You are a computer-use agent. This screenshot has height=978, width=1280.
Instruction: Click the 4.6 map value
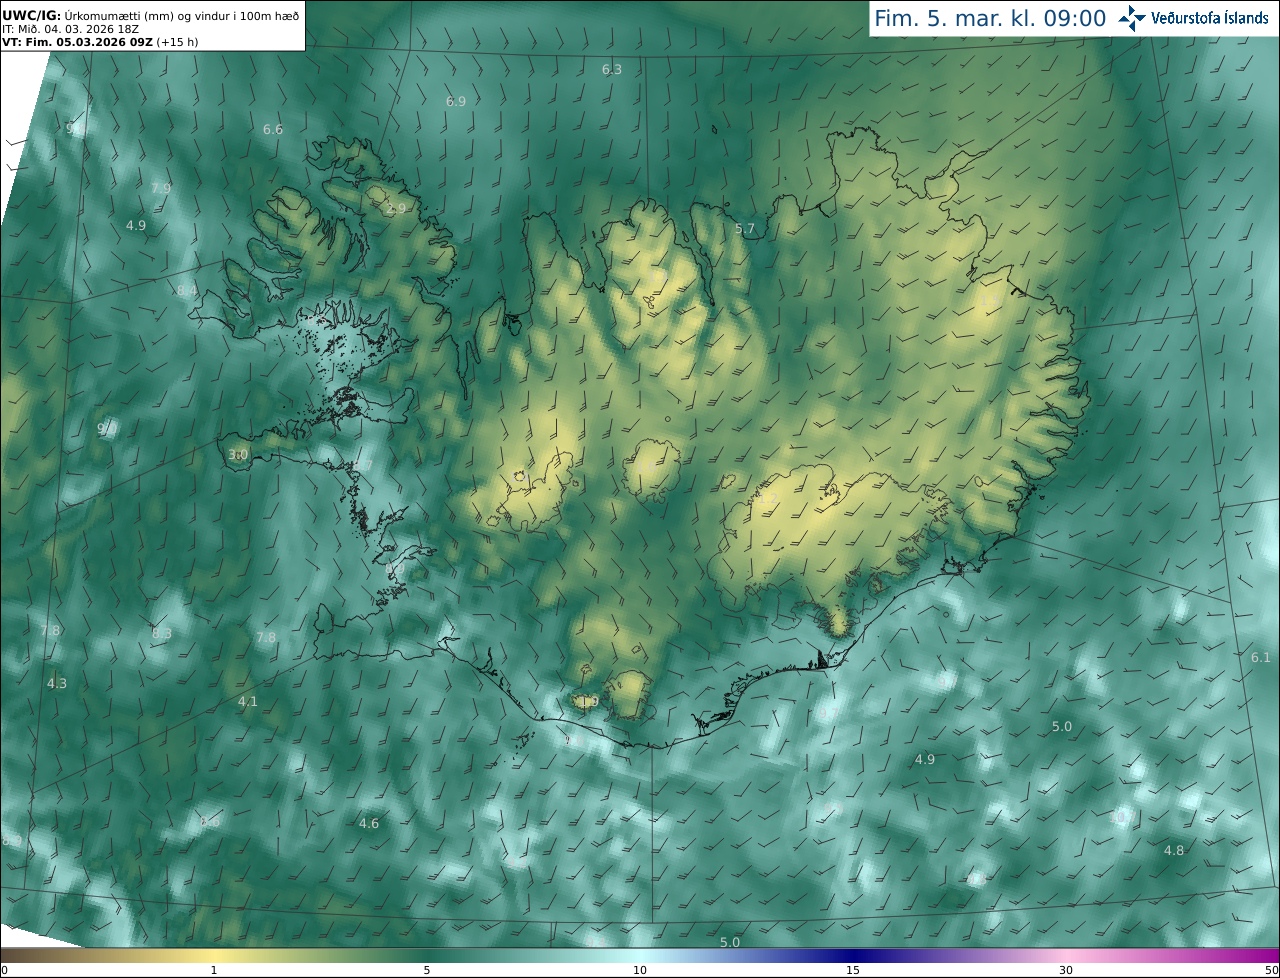(369, 823)
